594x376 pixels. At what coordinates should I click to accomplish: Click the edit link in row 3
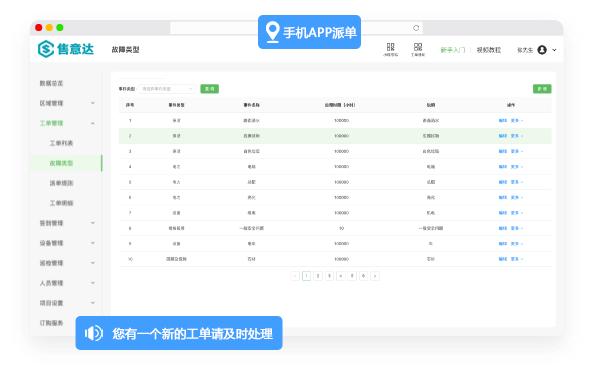503,151
